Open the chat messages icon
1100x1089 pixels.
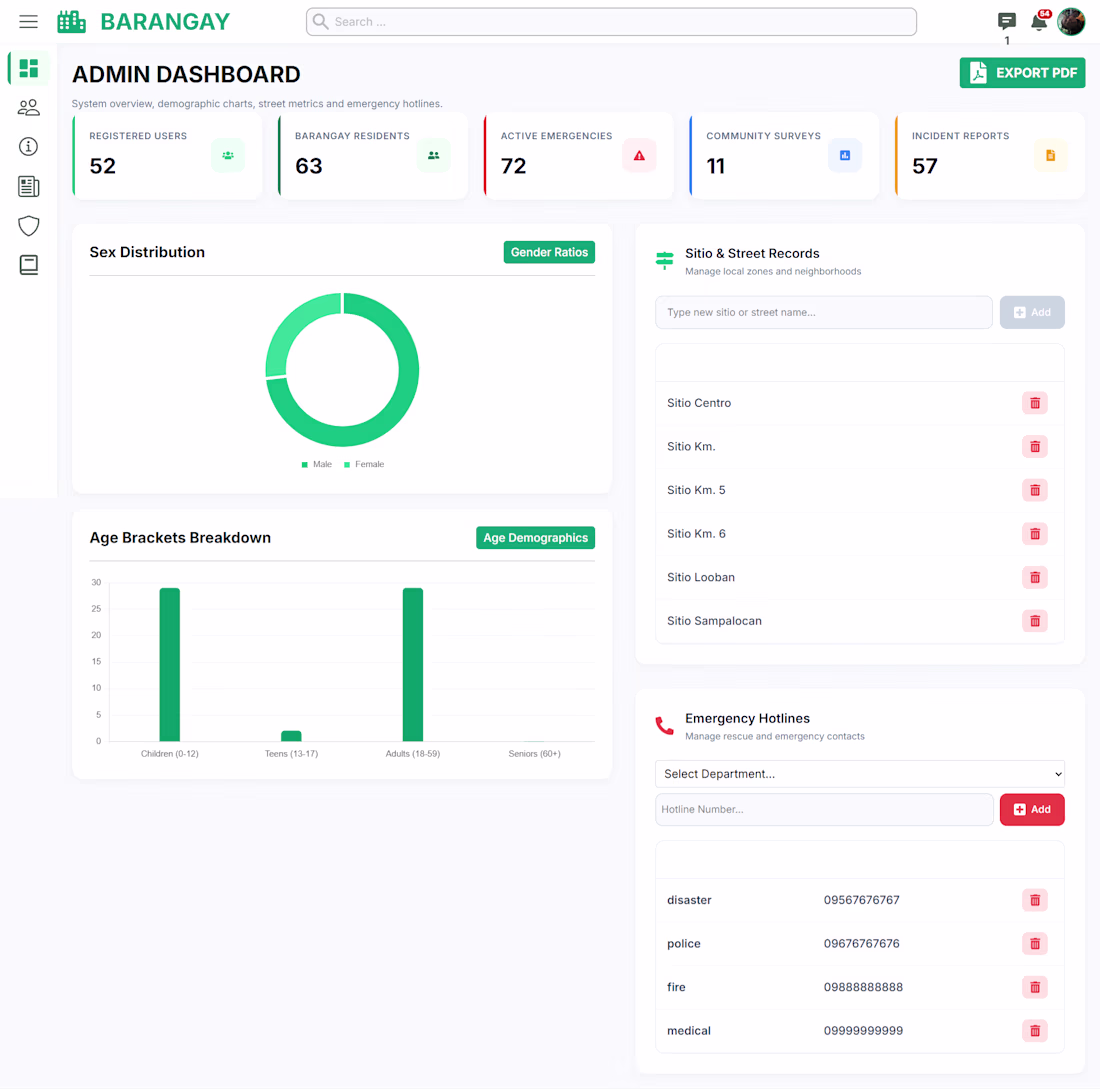1007,21
